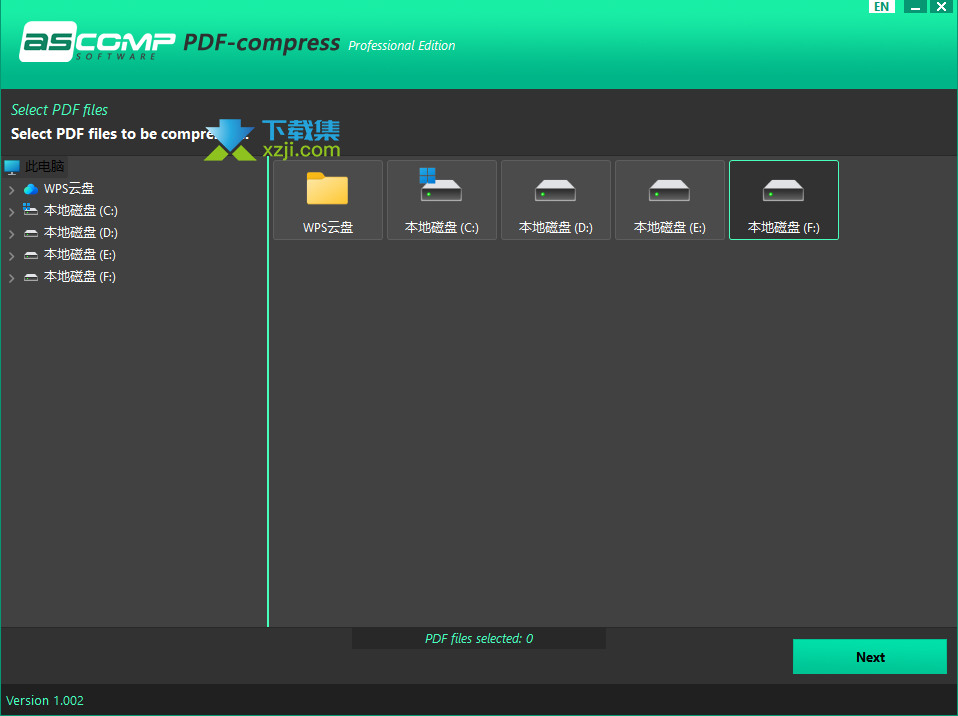Expand the 本地磁盘 (F:) tree node
This screenshot has height=716, width=958.
12,278
